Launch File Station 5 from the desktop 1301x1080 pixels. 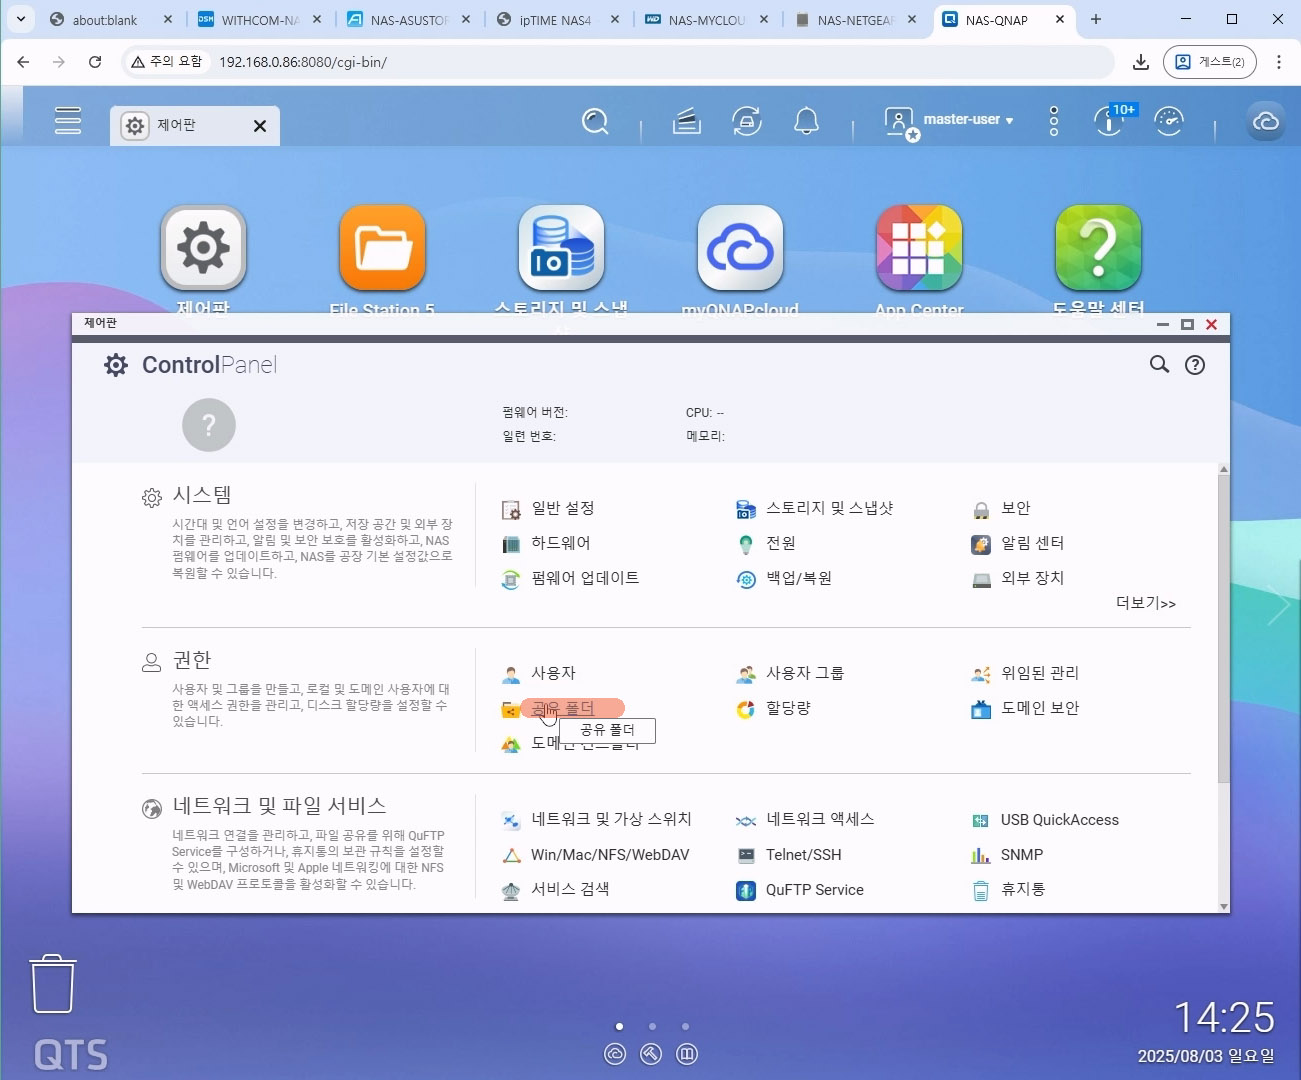pos(382,249)
